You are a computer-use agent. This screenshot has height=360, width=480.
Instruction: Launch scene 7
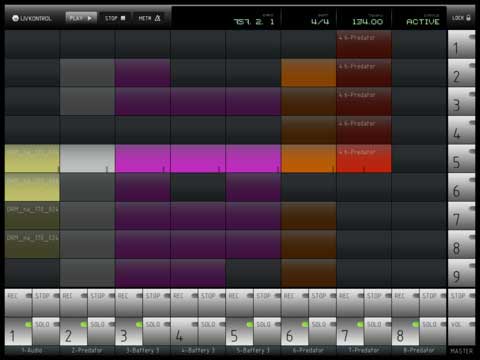461,216
